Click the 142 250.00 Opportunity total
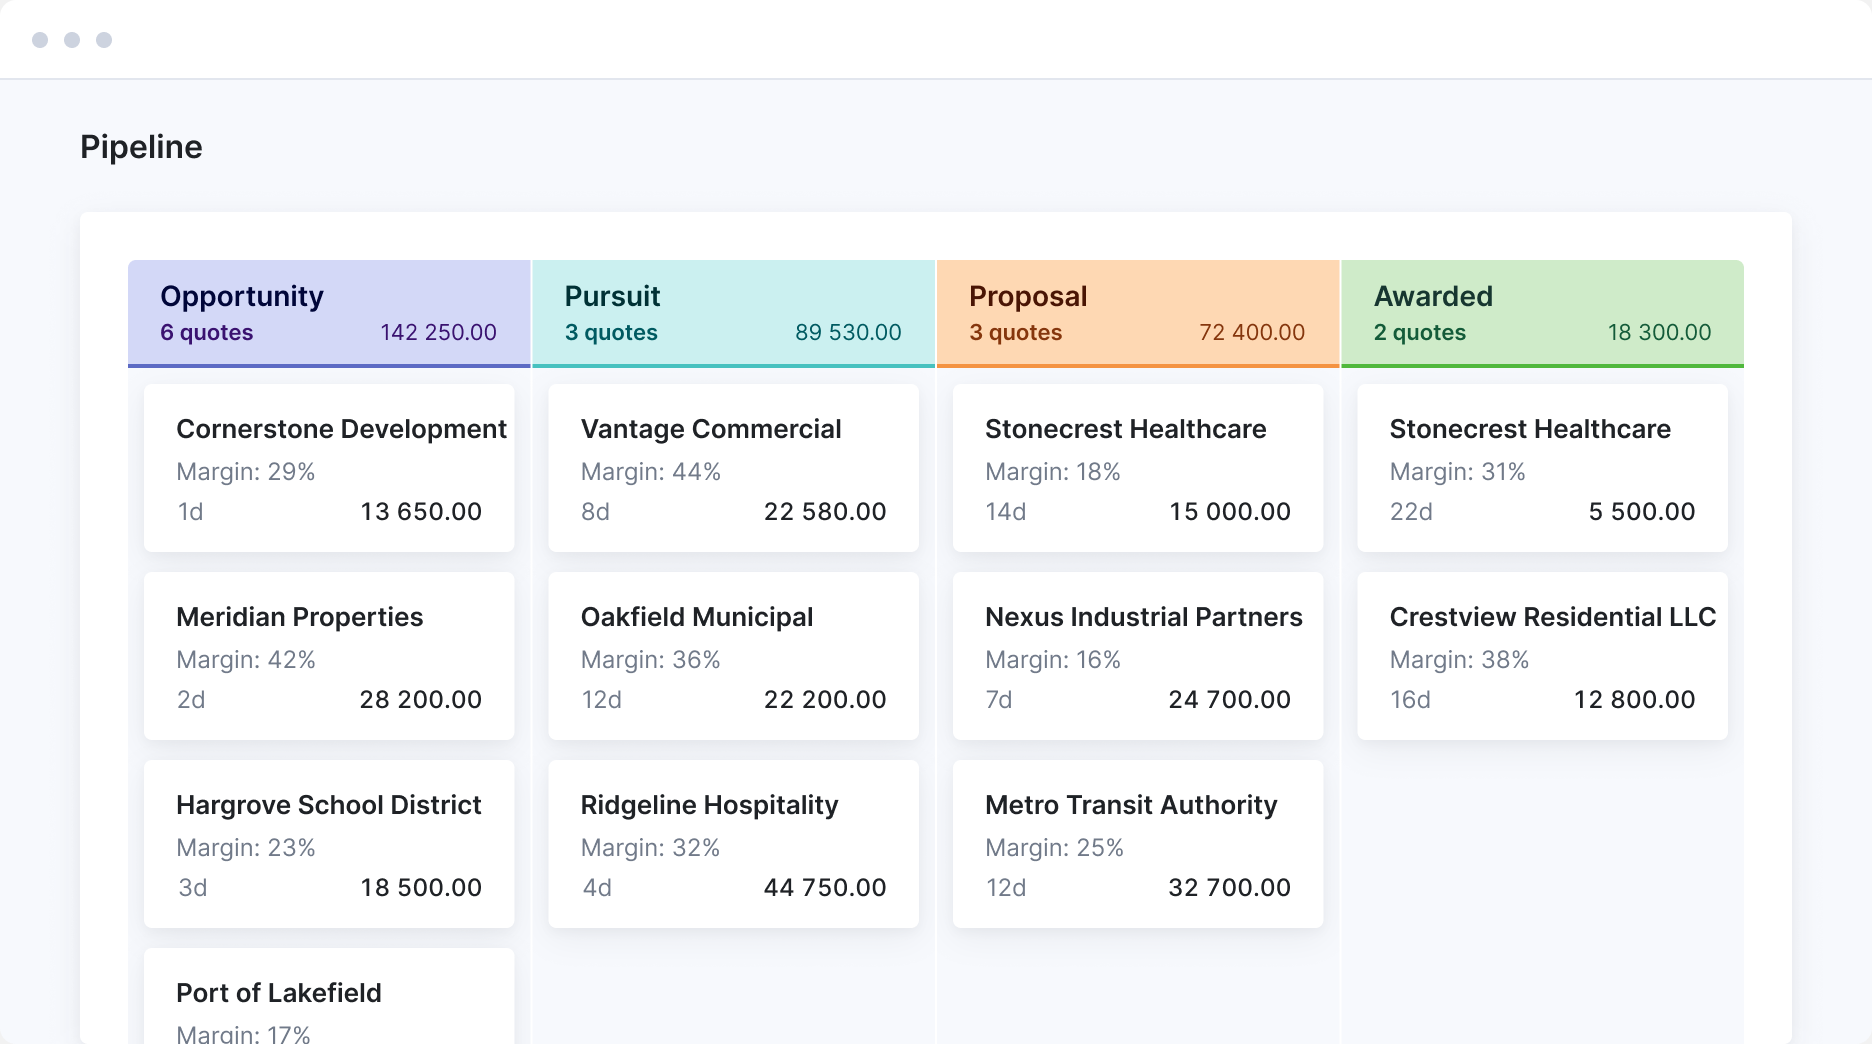The height and width of the screenshot is (1044, 1872). tap(438, 332)
